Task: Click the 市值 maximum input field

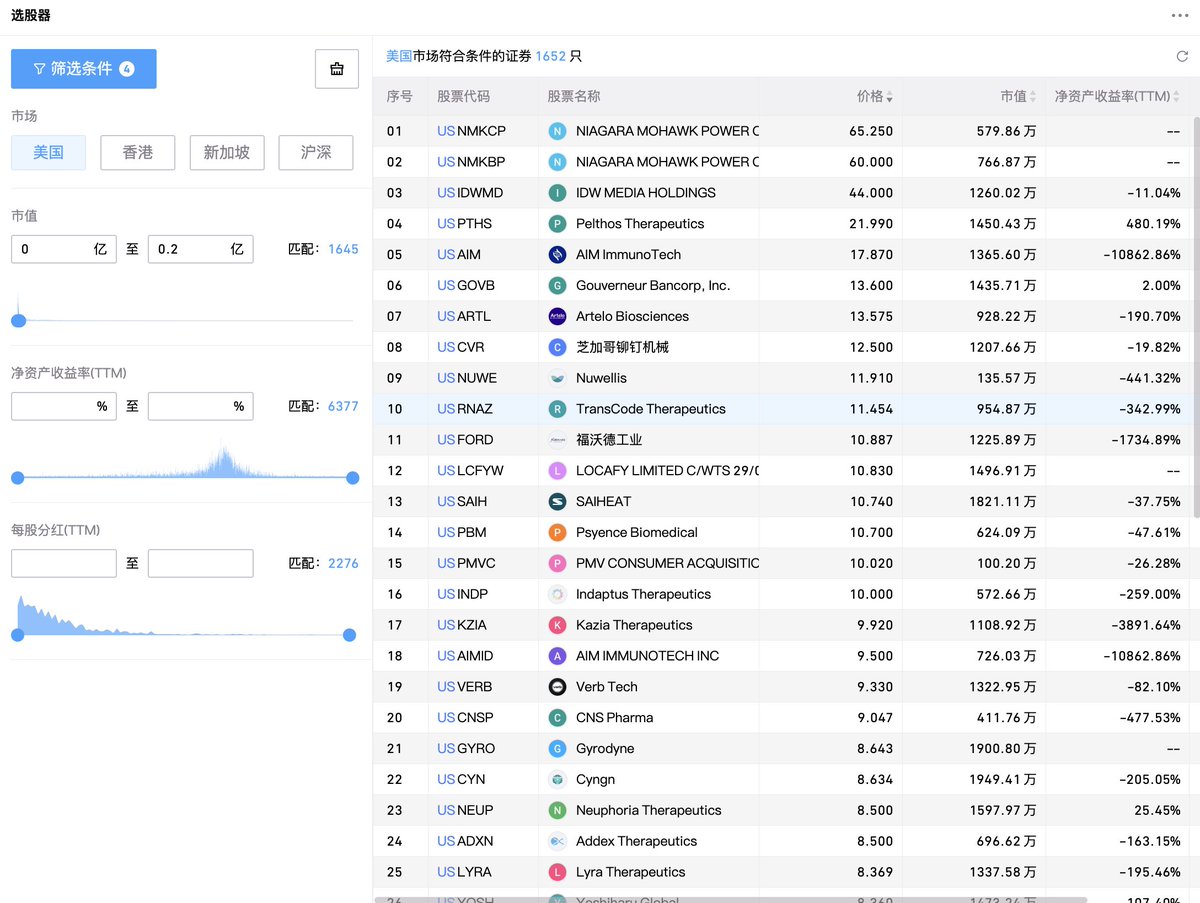Action: point(200,249)
